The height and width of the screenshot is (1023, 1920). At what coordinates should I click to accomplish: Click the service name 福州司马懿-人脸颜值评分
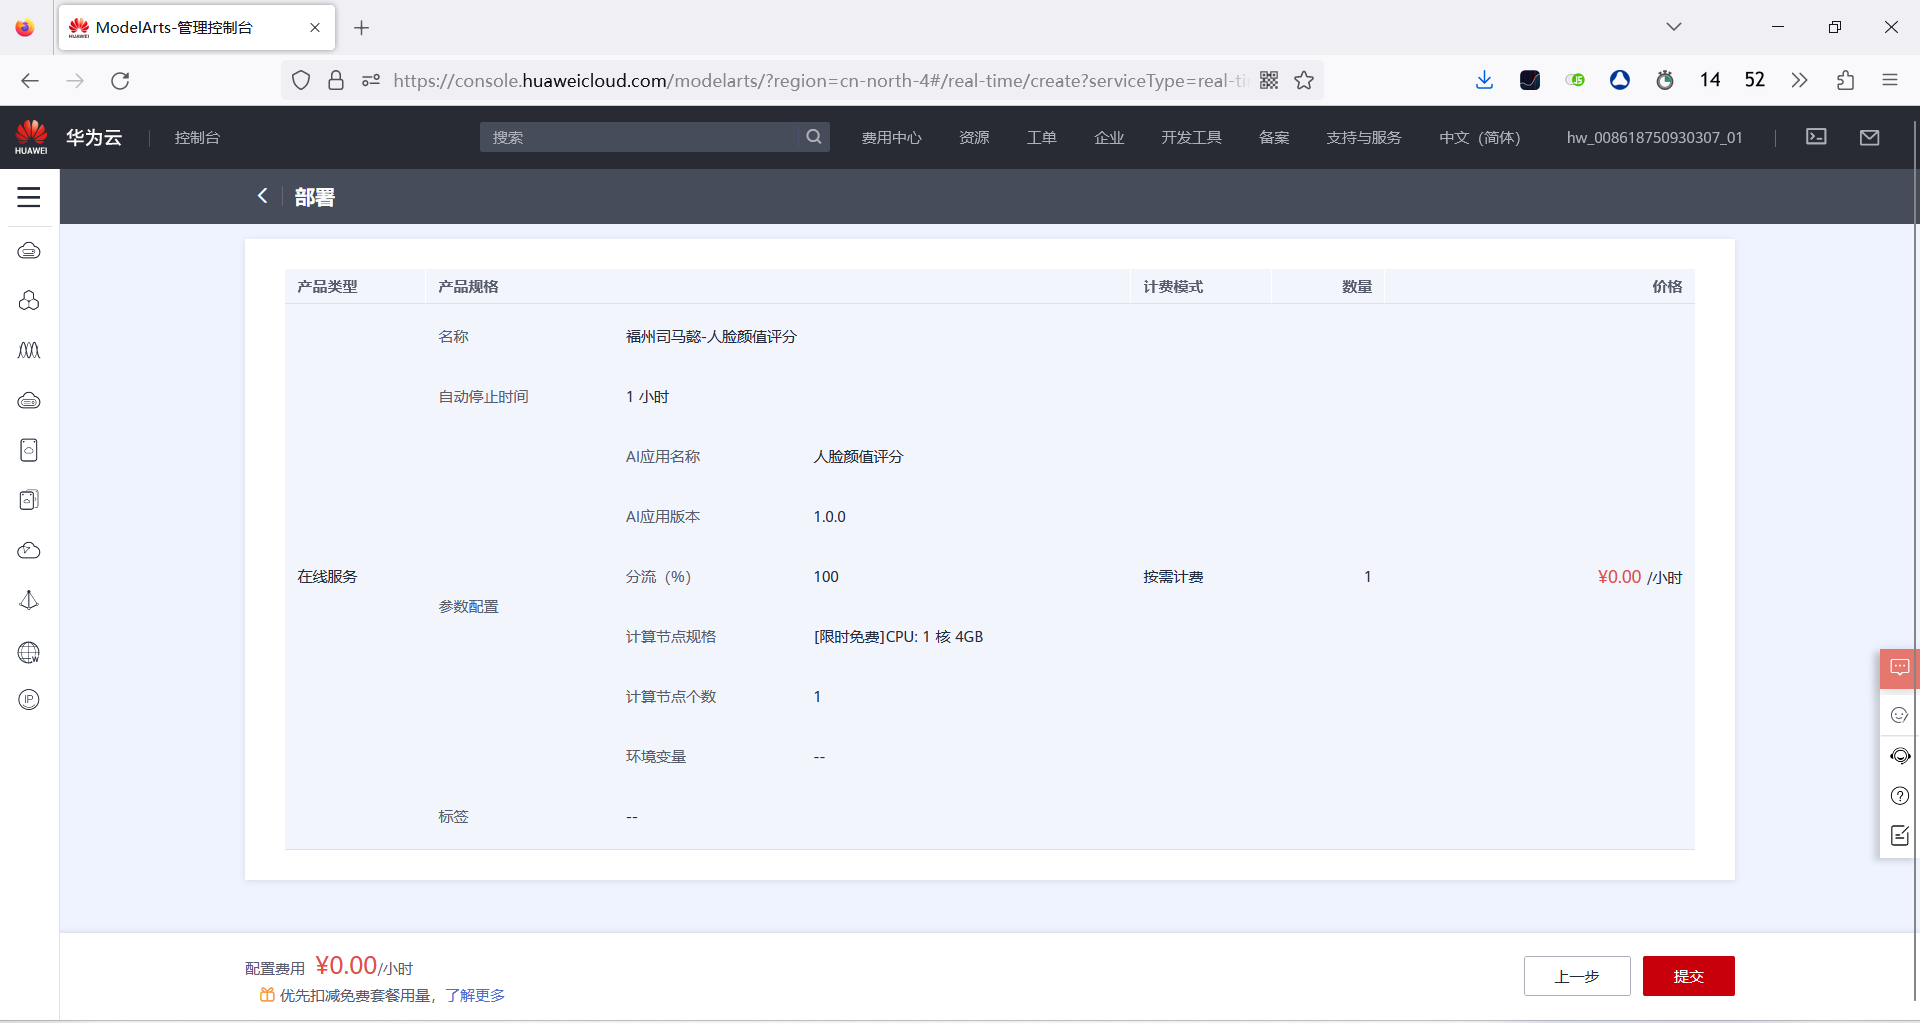coord(711,337)
